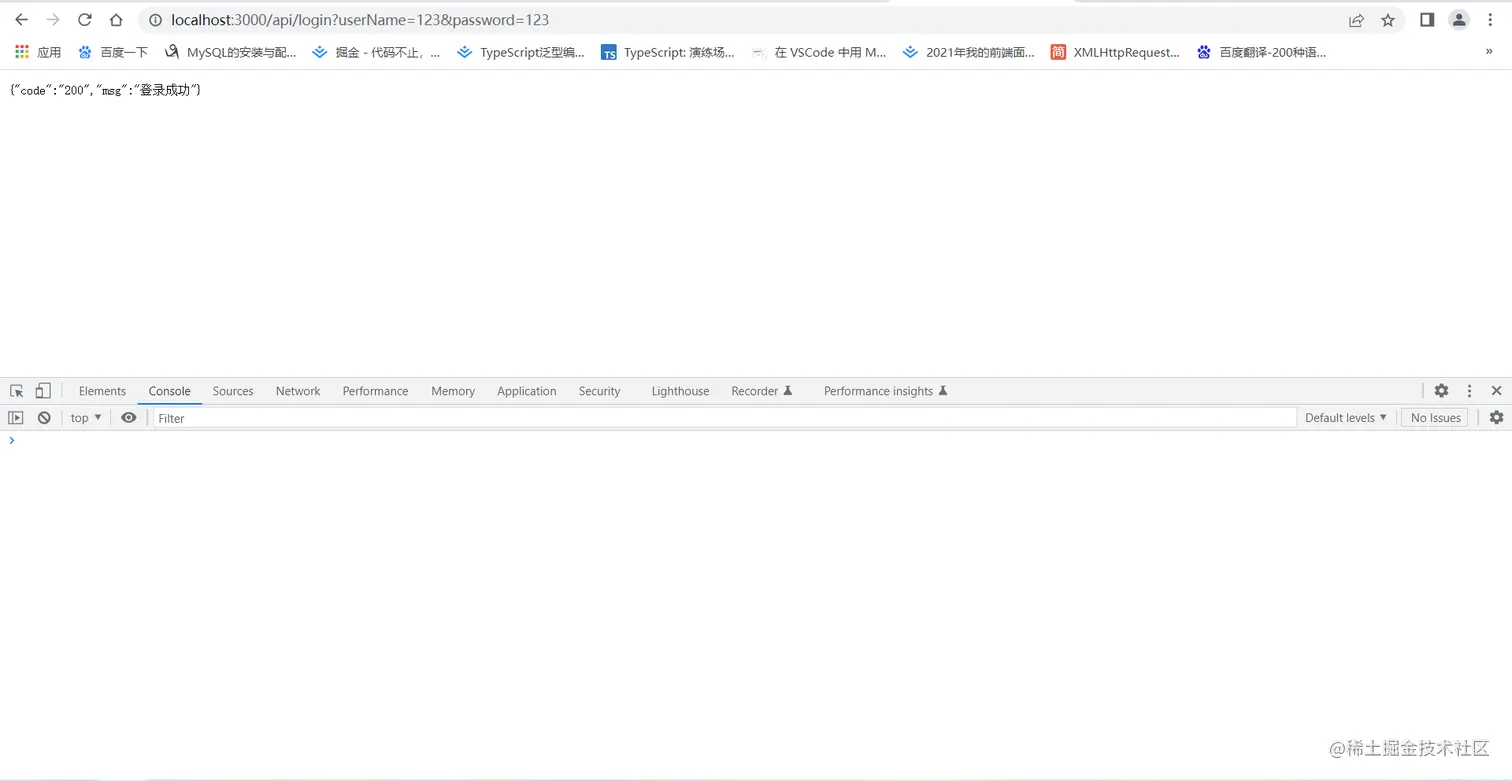Activate the inspect element picker
This screenshot has height=781, width=1512.
[x=17, y=391]
